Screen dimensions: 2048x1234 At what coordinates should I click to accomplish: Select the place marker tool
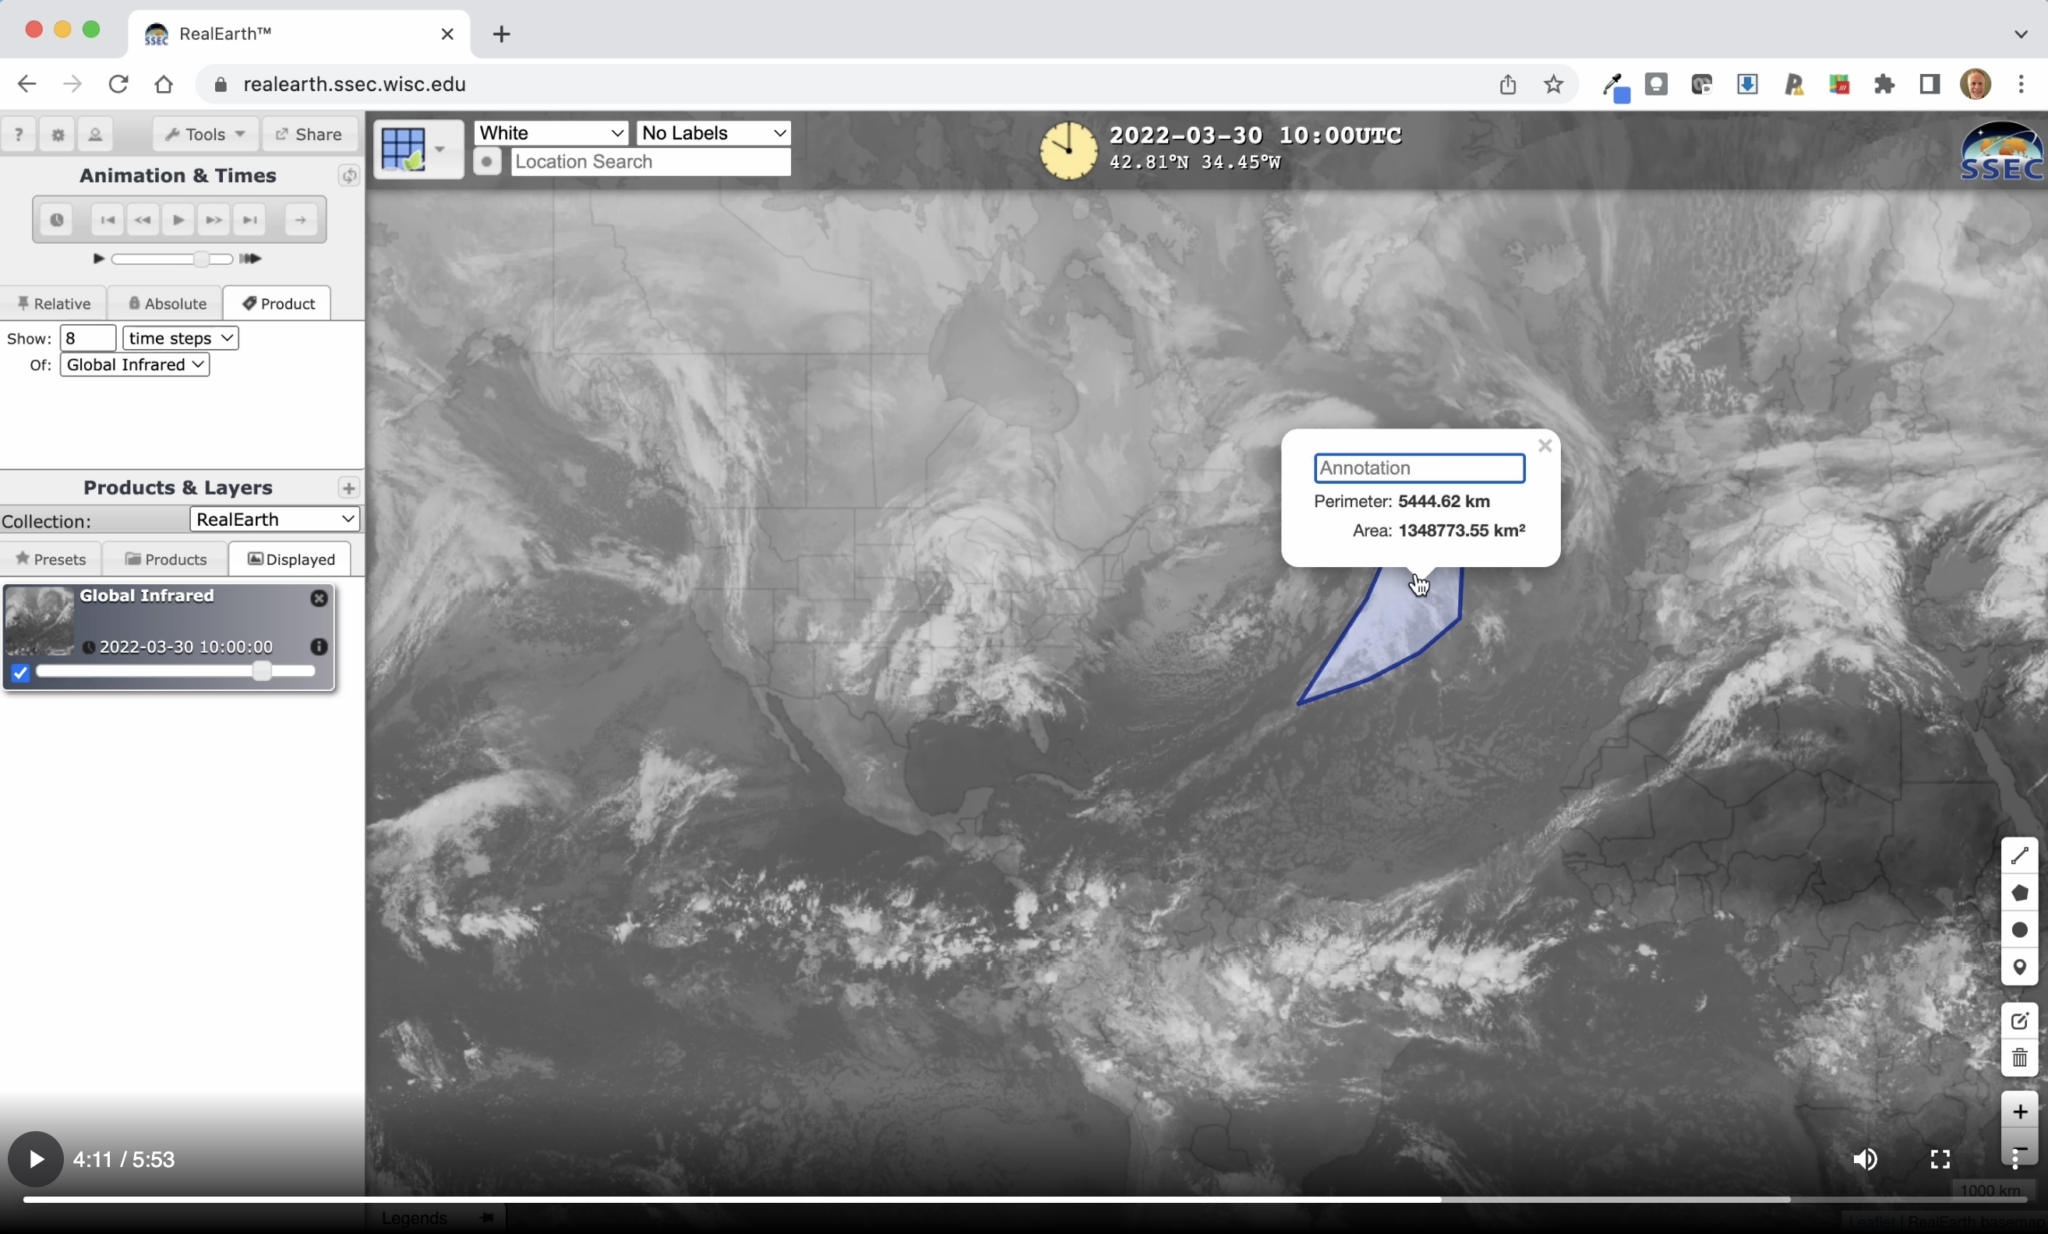[2019, 967]
